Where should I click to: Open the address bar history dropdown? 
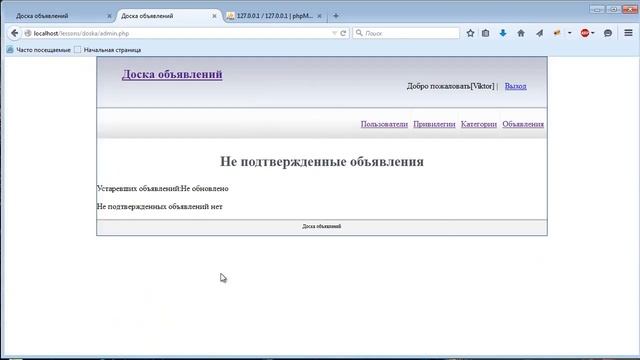334,33
